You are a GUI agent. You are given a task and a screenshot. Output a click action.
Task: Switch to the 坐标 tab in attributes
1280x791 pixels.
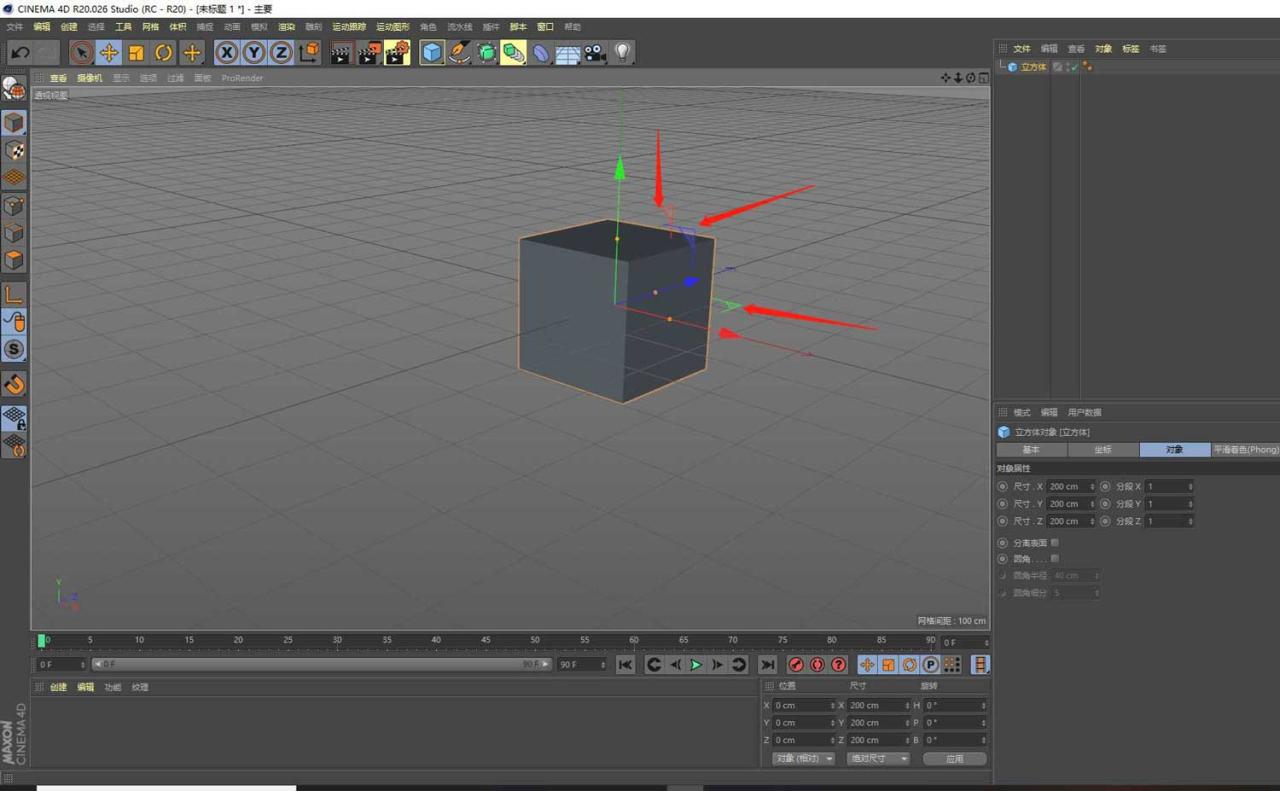[1104, 449]
